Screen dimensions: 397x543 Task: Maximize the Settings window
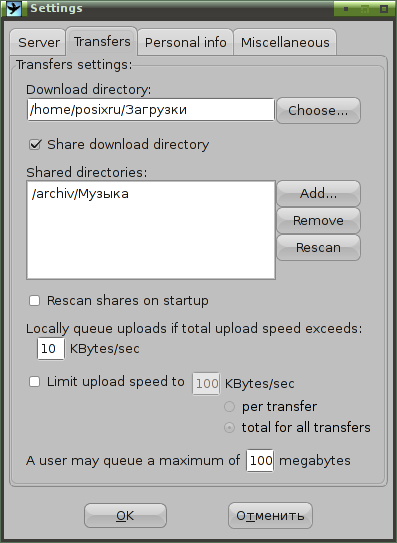click(384, 9)
